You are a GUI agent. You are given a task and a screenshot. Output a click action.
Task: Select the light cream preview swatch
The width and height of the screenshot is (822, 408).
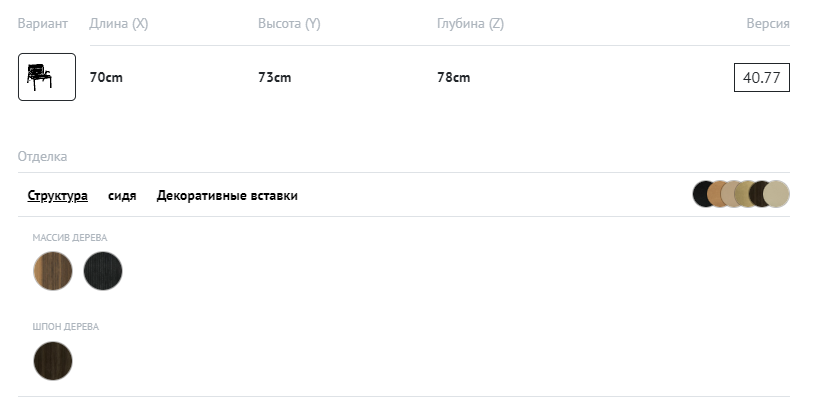pos(777,194)
